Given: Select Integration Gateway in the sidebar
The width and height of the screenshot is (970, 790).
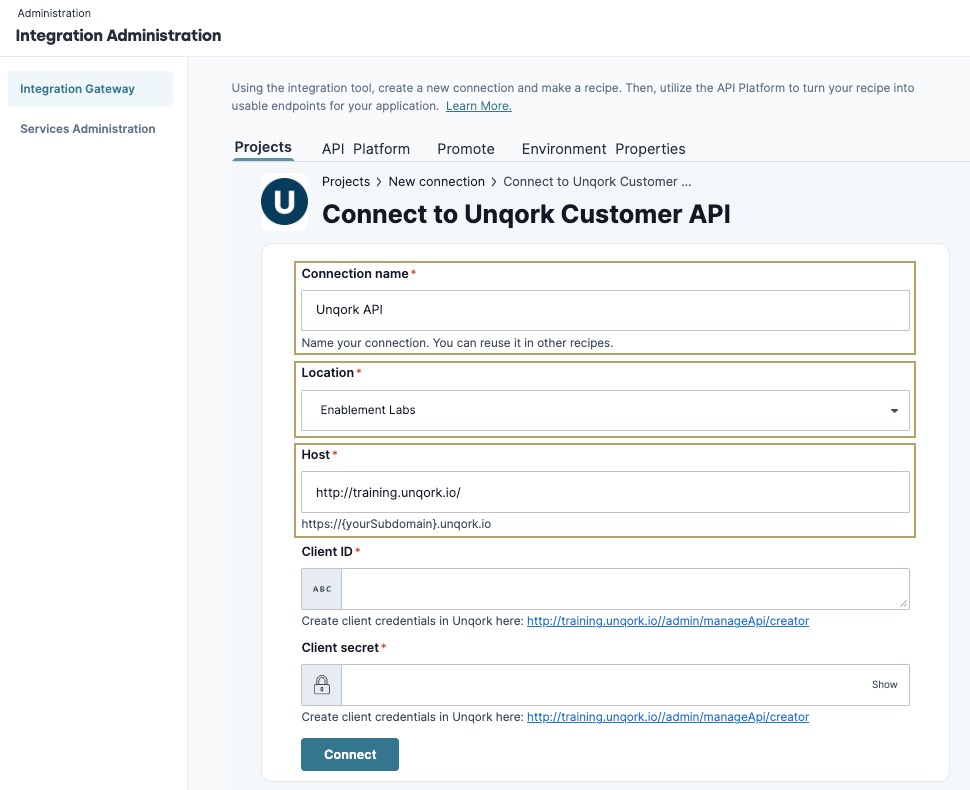Looking at the screenshot, I should click(x=90, y=89).
